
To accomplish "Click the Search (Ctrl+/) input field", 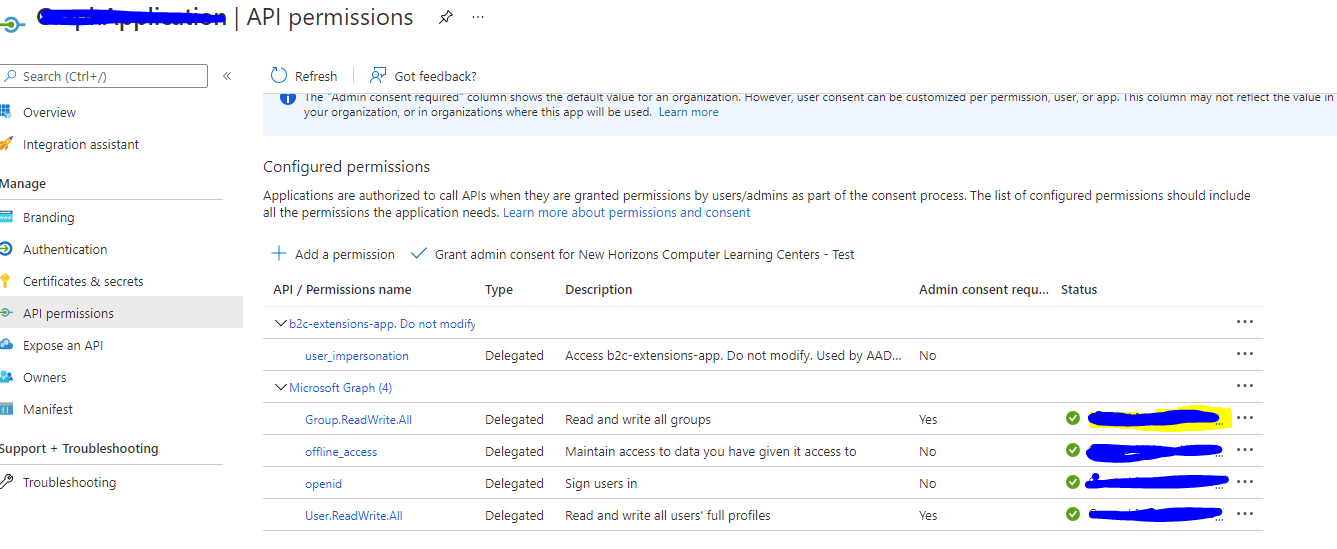I will [x=110, y=76].
